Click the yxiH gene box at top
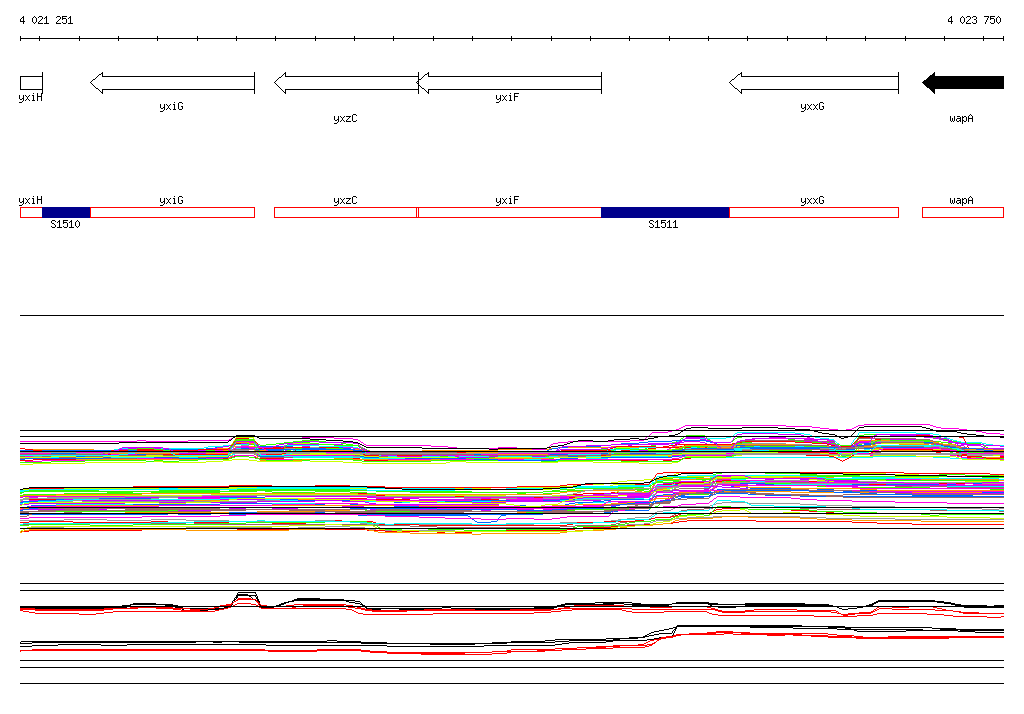 click(31, 83)
